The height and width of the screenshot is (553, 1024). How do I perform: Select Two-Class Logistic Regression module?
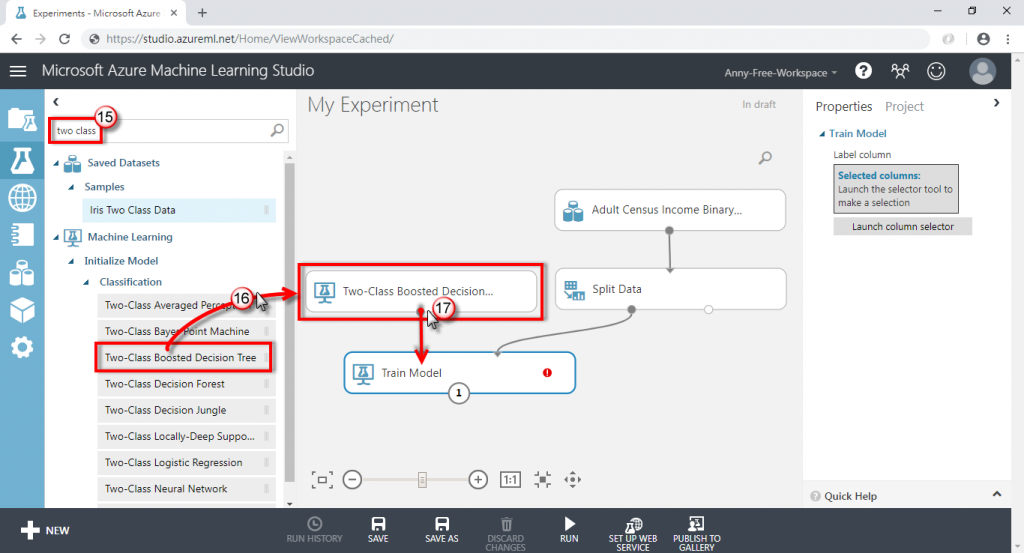click(186, 462)
